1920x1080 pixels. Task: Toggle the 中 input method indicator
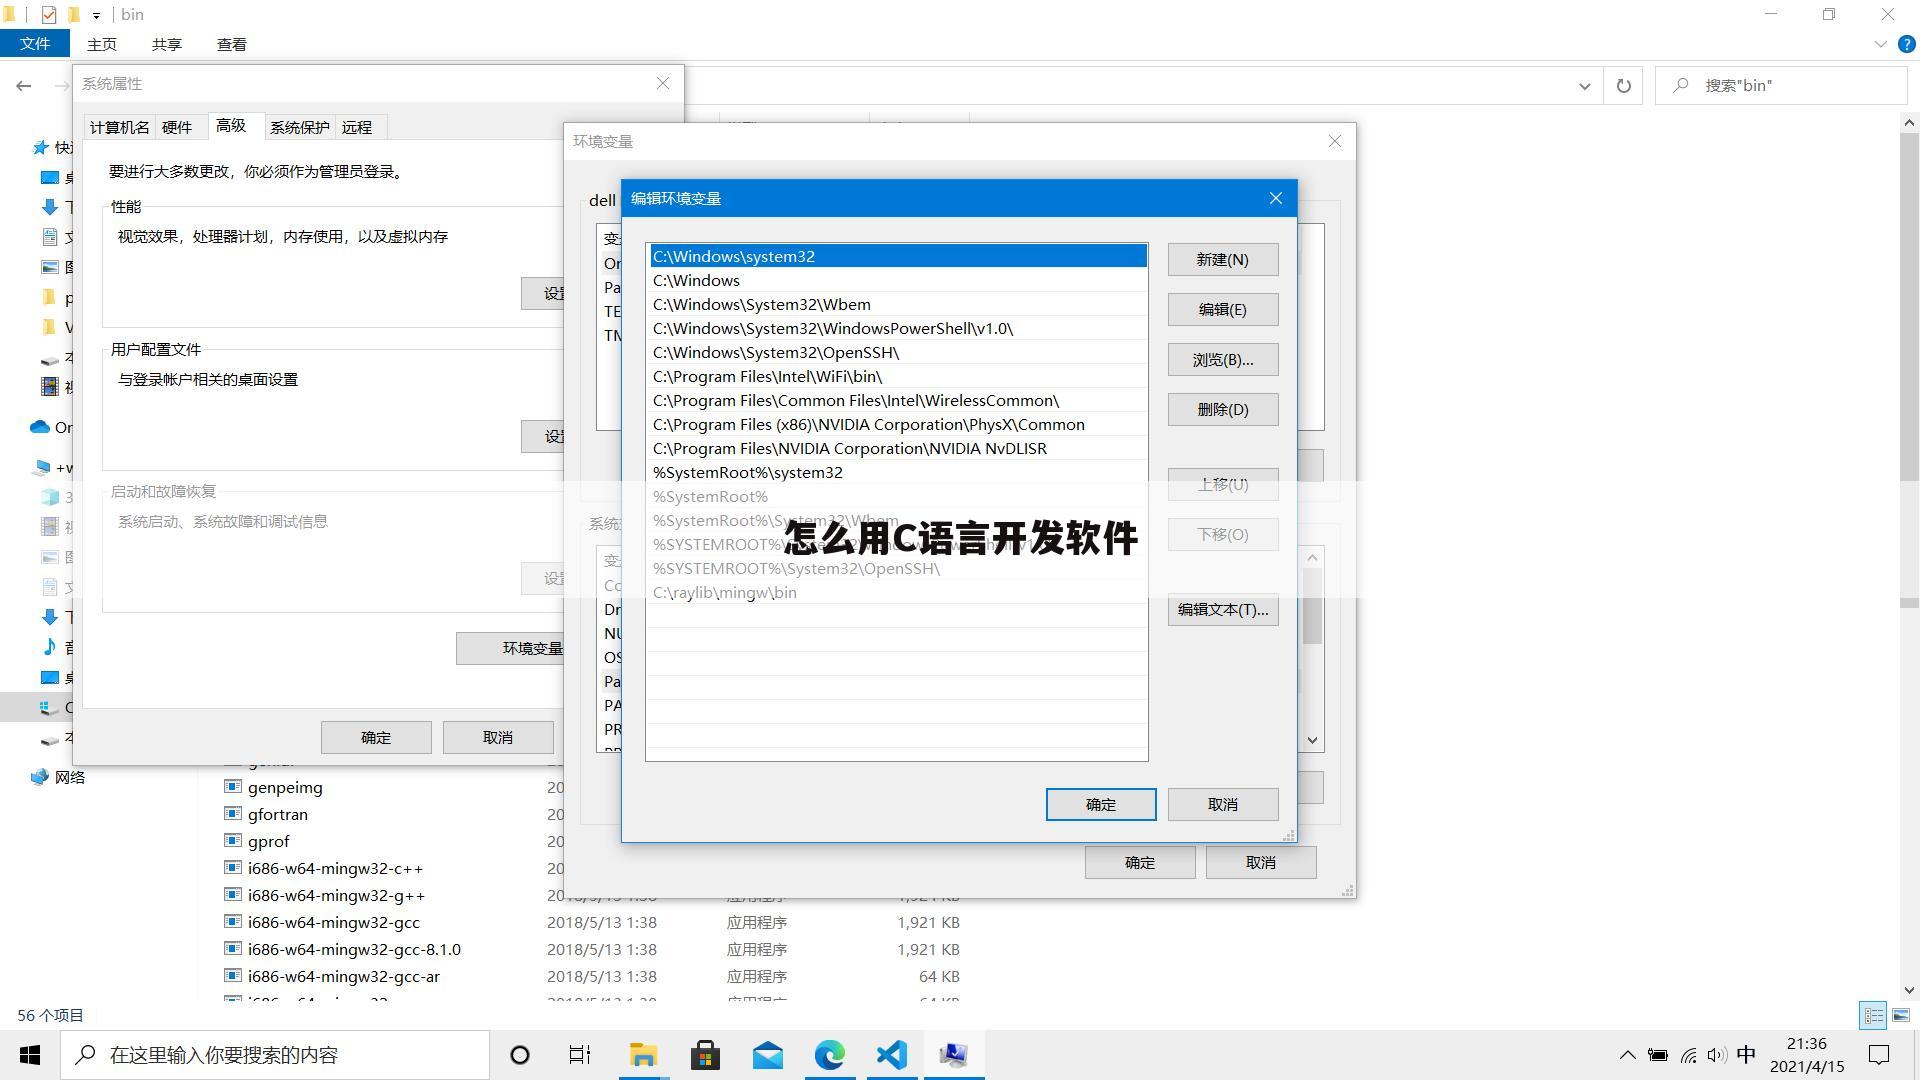[1745, 1054]
